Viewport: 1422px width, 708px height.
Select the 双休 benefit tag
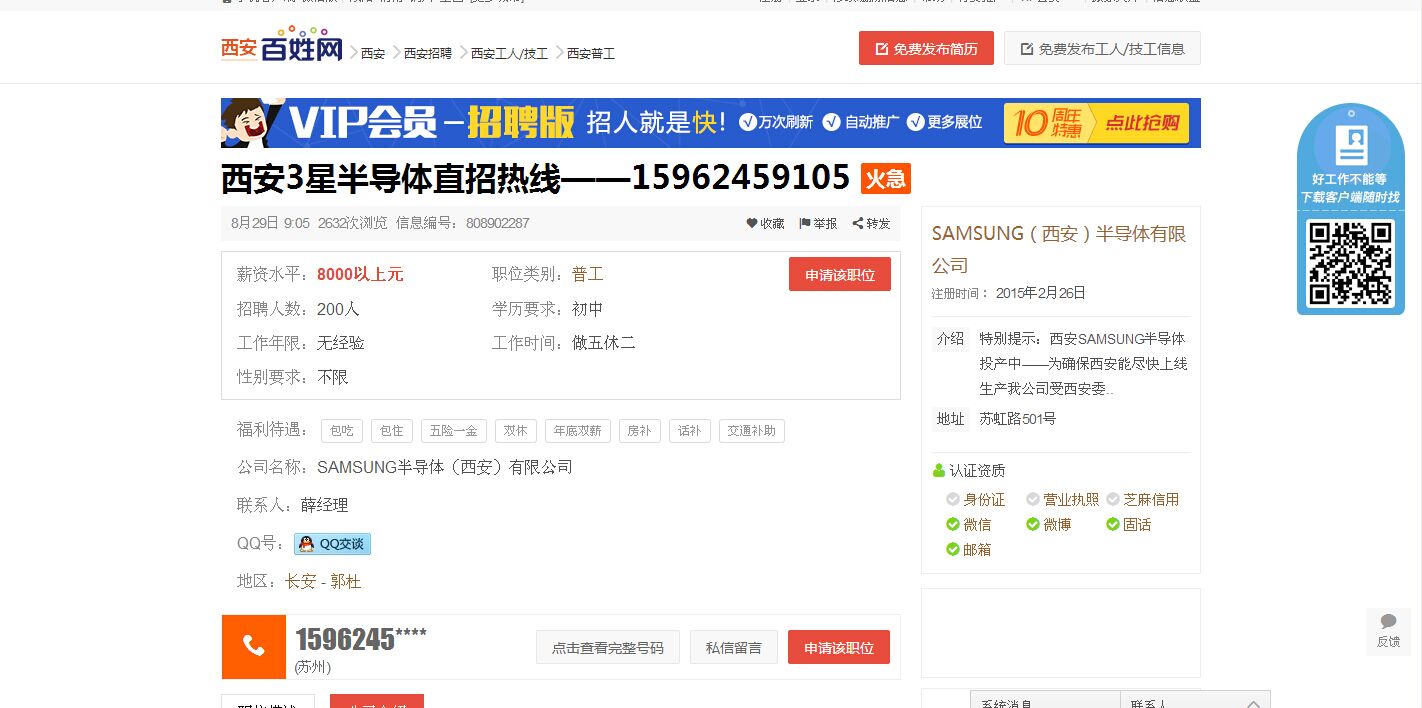click(x=516, y=431)
